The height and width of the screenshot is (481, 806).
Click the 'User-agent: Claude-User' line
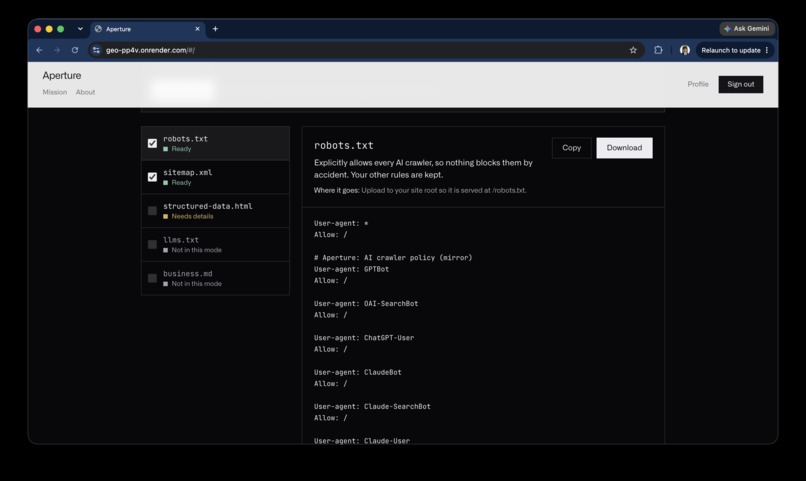click(362, 440)
